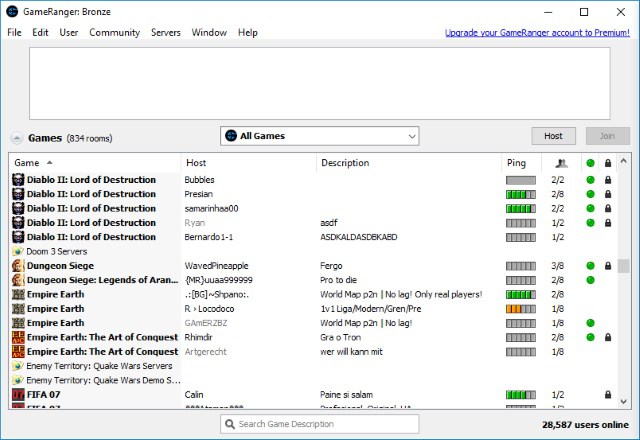
Task: Click Upgrade your GameRanger account link
Action: (x=537, y=33)
